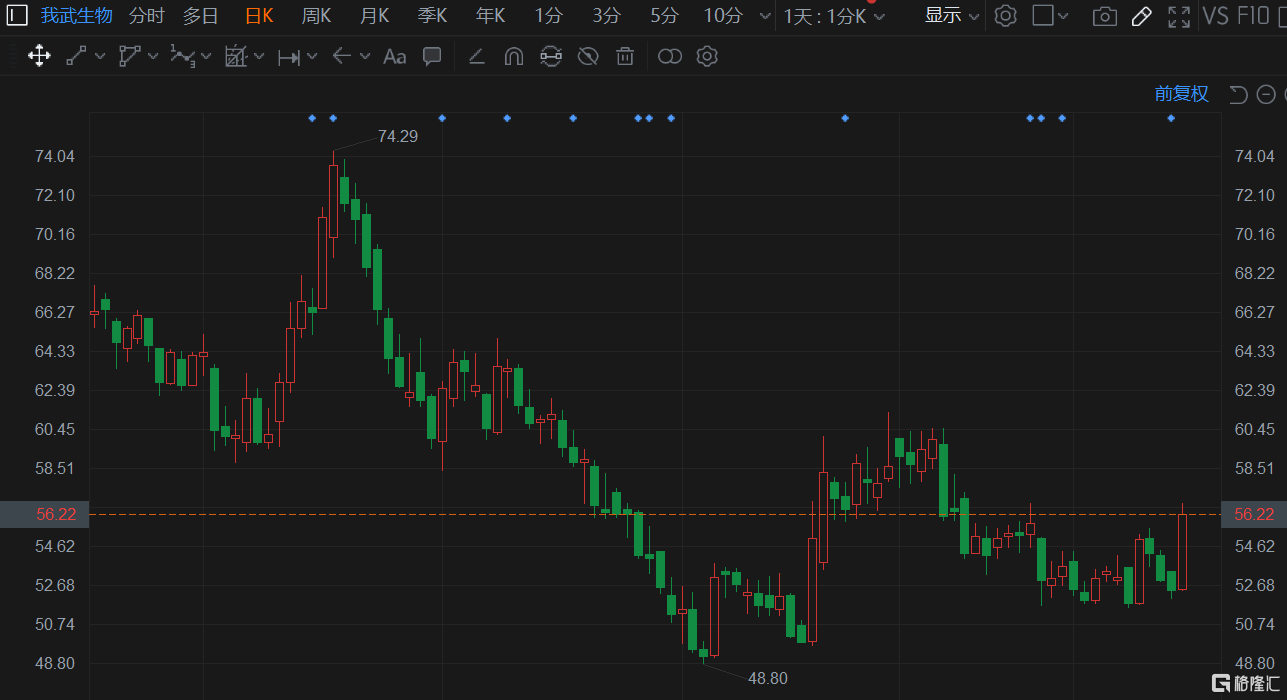Select the trend line drawing tool
This screenshot has height=700, width=1287.
76,56
